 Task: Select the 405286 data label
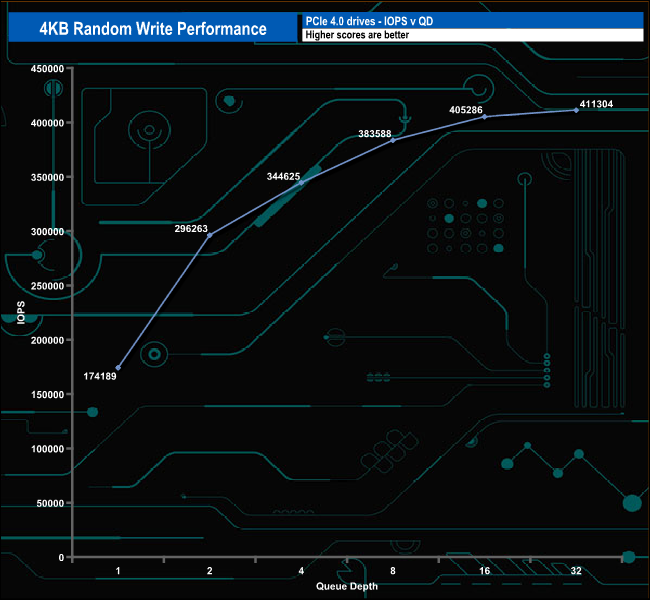pyautogui.click(x=466, y=110)
